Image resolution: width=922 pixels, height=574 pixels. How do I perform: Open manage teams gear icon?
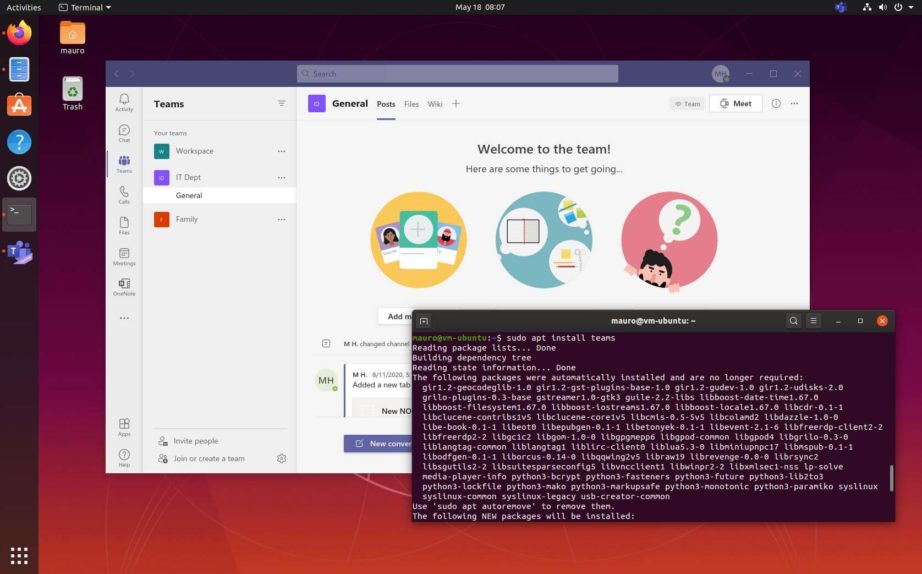tap(282, 458)
